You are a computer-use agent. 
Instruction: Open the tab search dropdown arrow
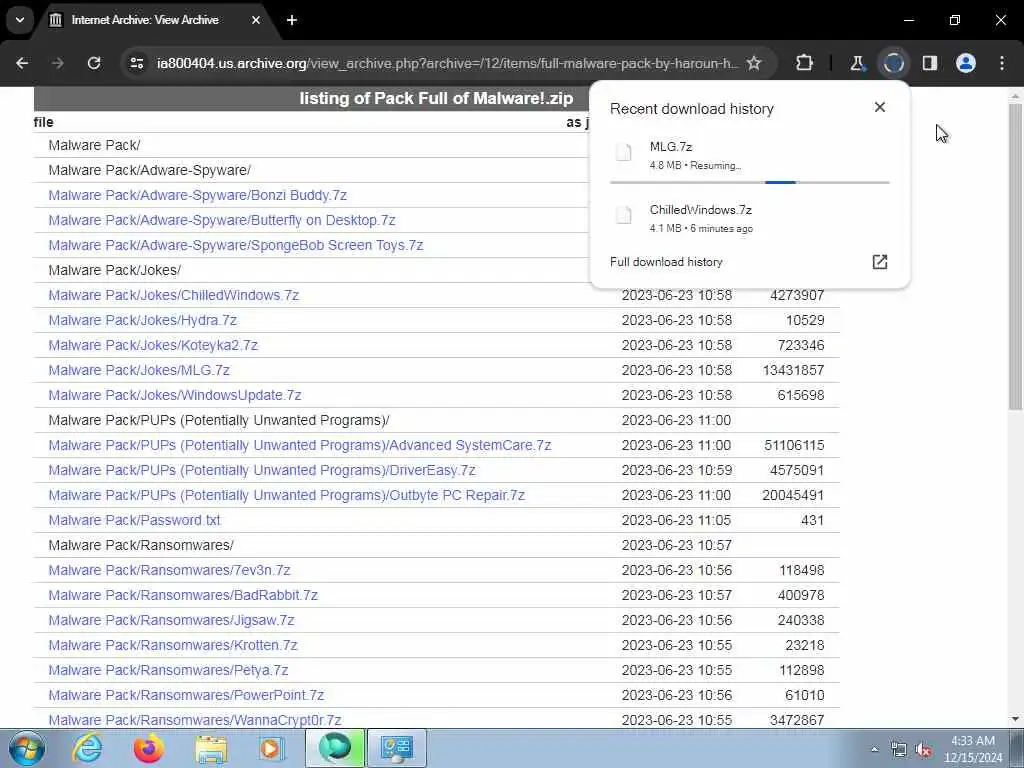click(x=20, y=20)
